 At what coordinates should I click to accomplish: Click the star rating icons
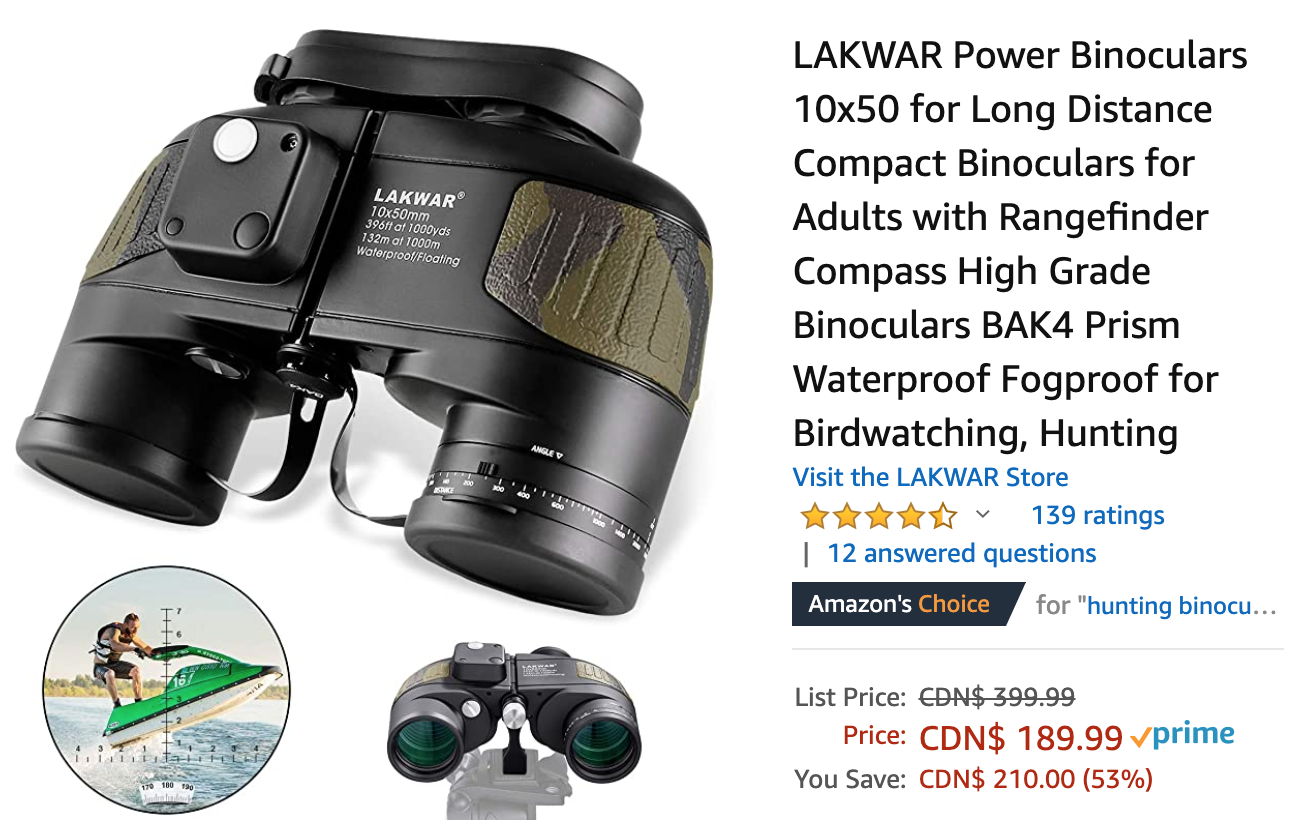[x=878, y=516]
